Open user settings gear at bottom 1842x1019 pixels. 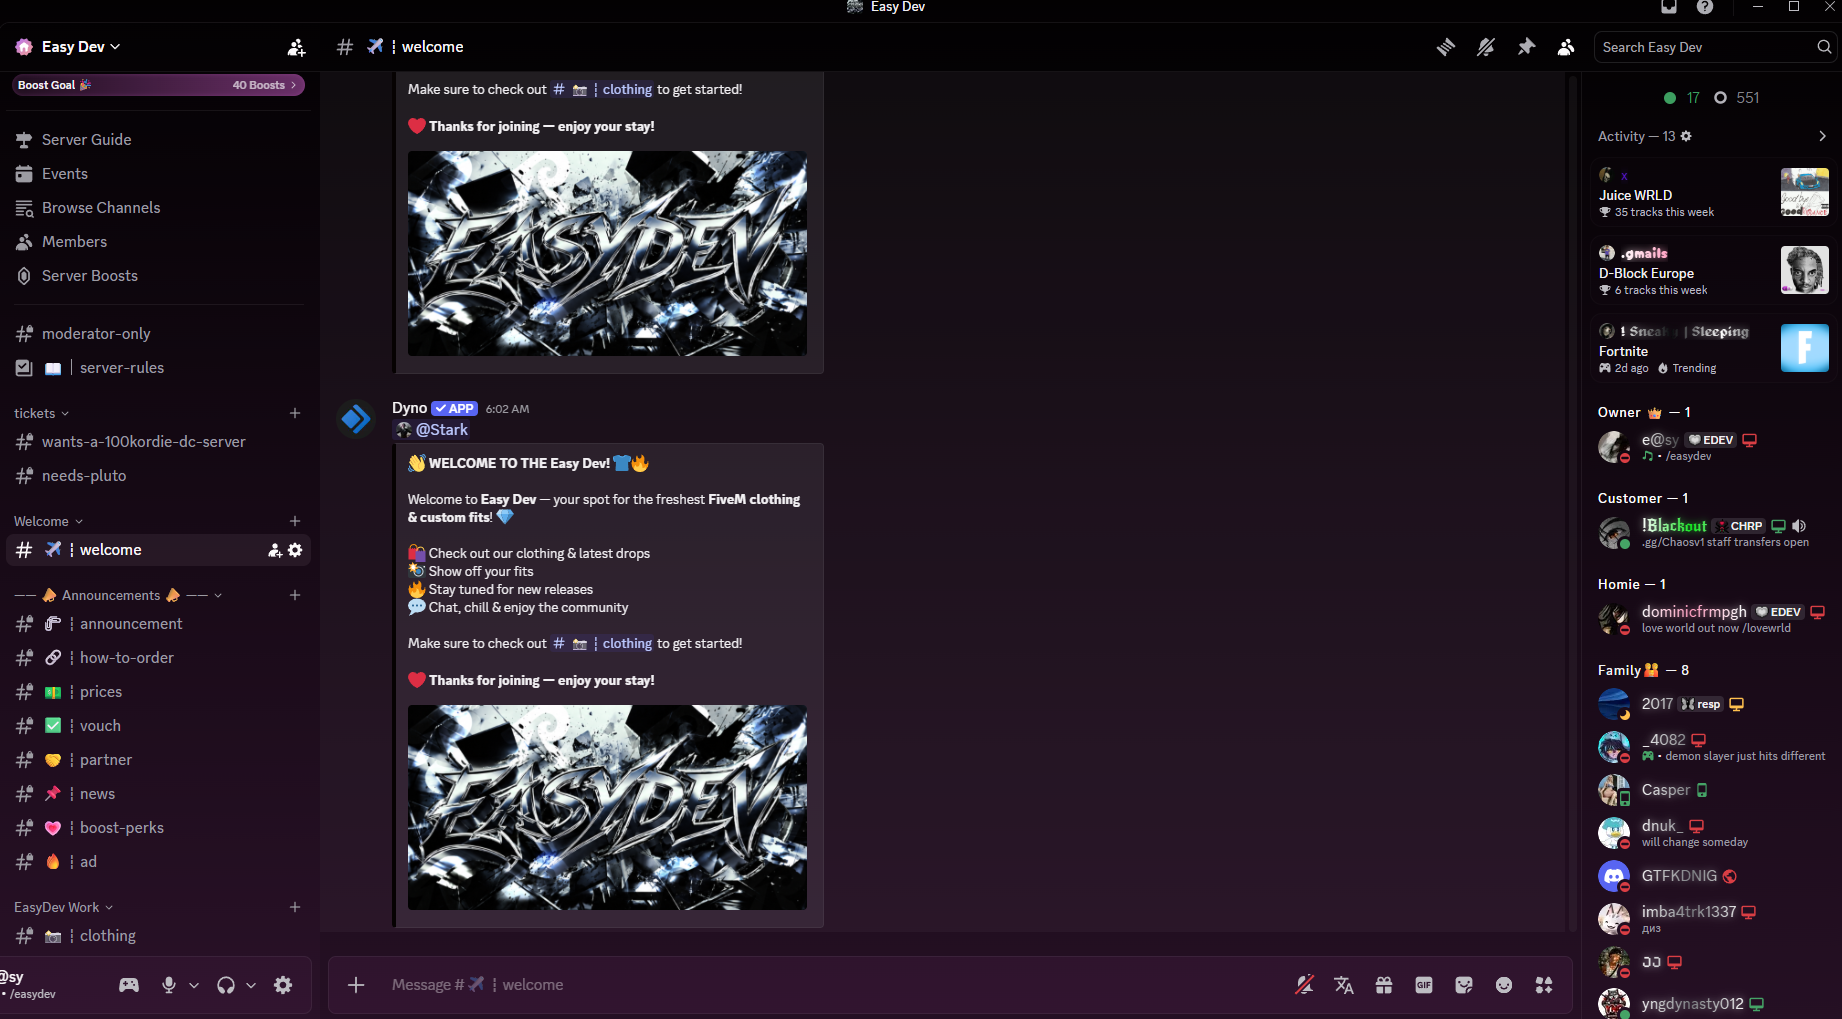tap(283, 985)
